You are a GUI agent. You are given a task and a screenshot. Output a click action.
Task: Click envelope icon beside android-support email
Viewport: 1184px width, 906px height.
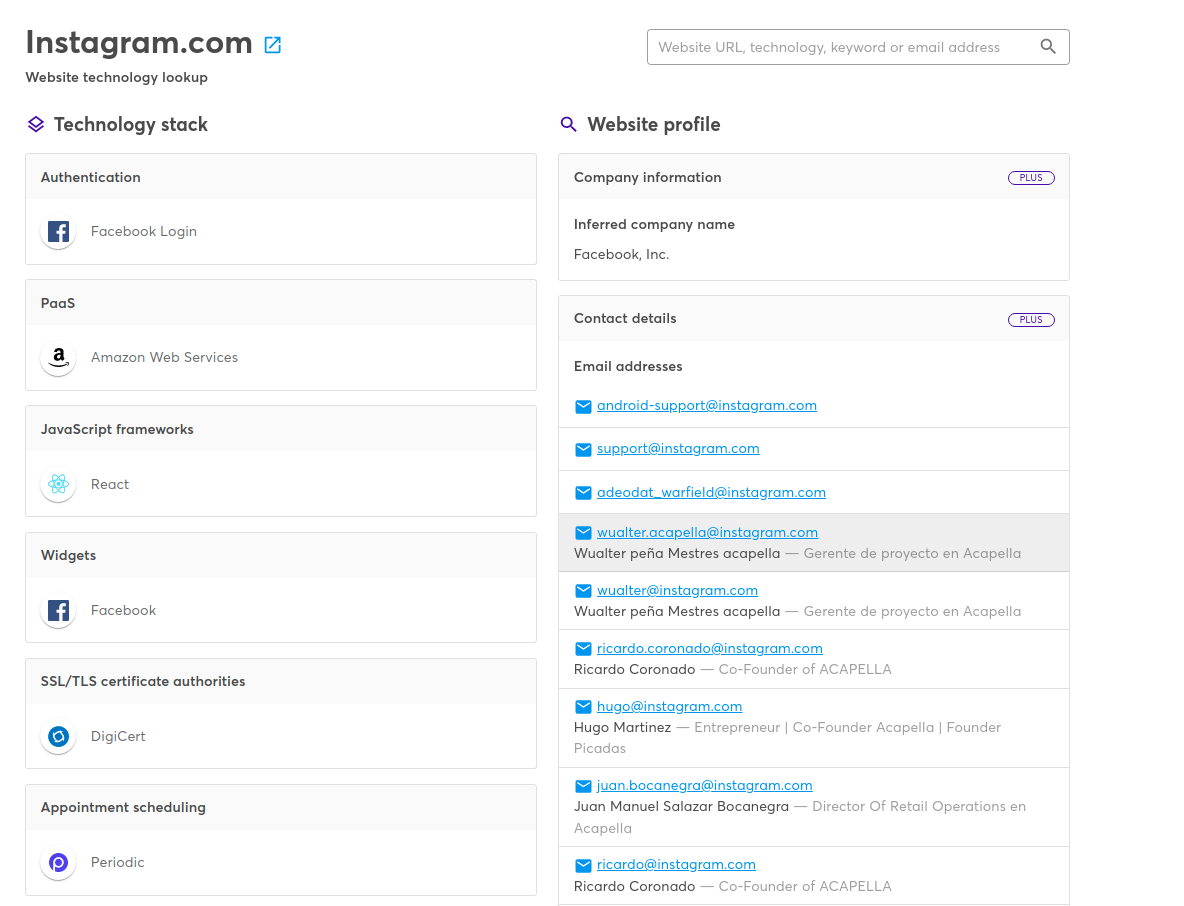[583, 406]
